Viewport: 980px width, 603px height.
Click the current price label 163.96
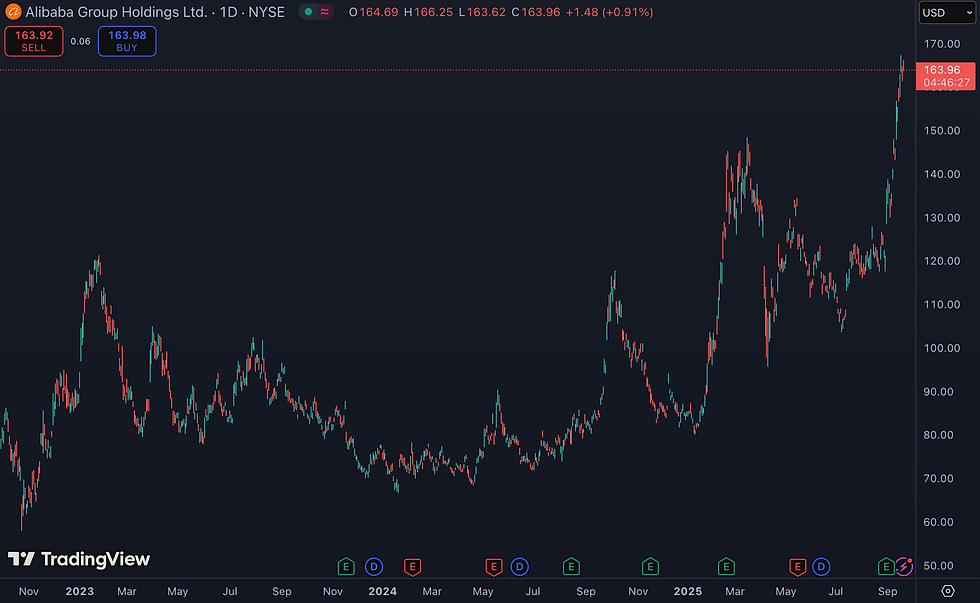click(x=946, y=76)
